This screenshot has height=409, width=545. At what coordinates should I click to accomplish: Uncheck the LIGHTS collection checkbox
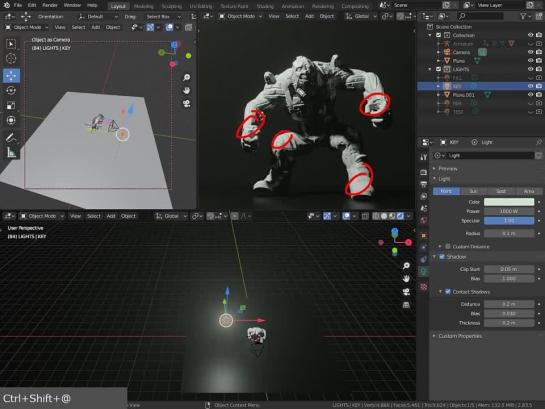(x=439, y=69)
